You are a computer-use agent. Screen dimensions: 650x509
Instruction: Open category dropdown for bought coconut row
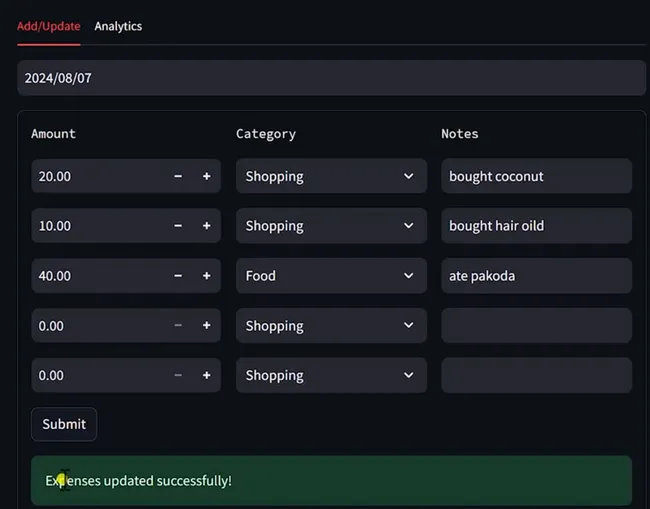click(x=331, y=176)
